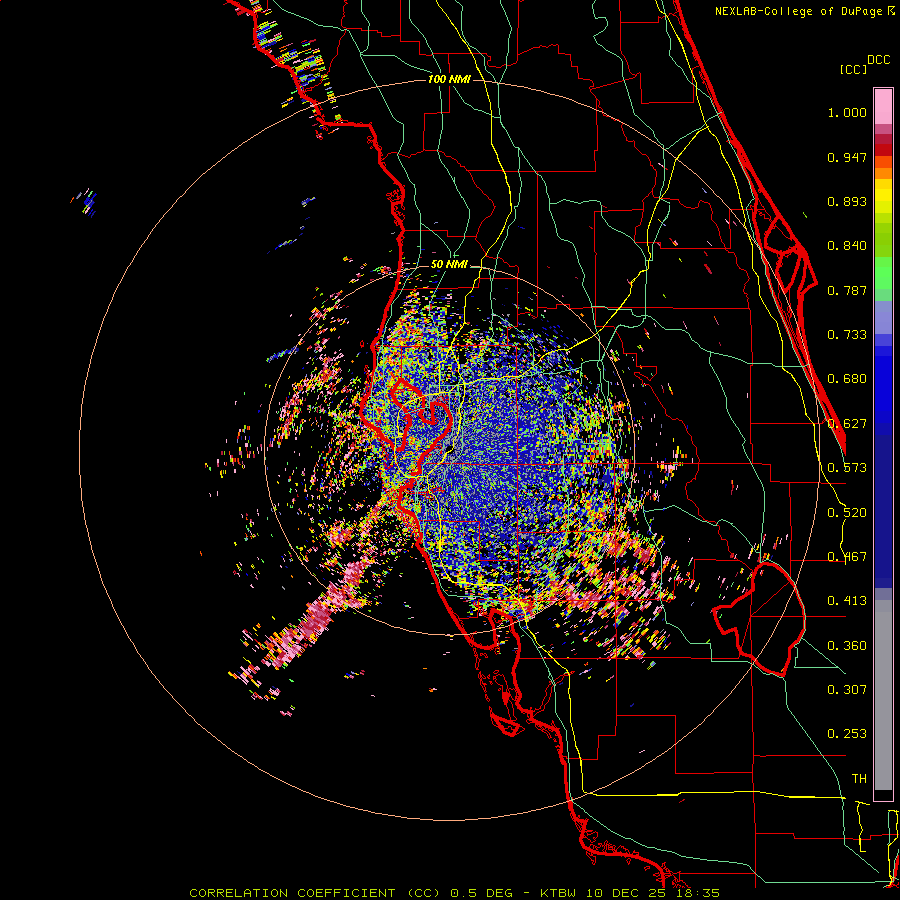The height and width of the screenshot is (900, 900).
Task: Select the 0.787 scale value
Action: click(847, 290)
